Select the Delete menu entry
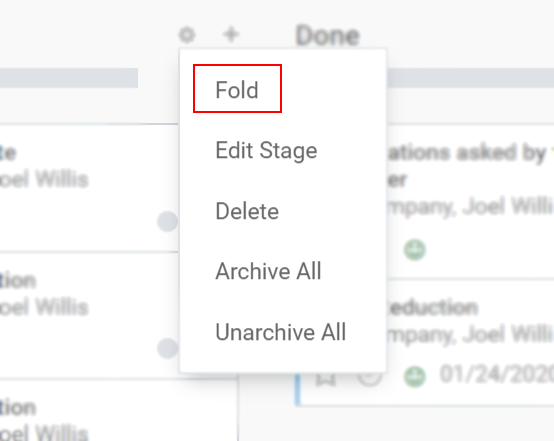Viewport: 554px width, 441px height. point(247,211)
